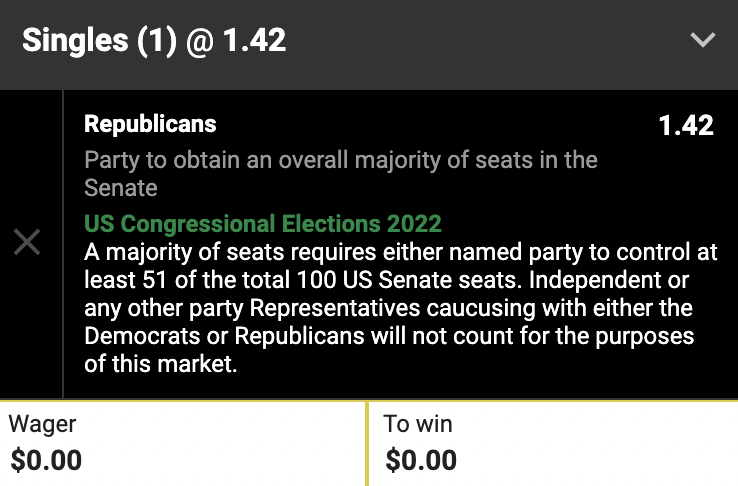This screenshot has height=486, width=738.
Task: Click the yellow divider left of To win
Action: [368, 444]
